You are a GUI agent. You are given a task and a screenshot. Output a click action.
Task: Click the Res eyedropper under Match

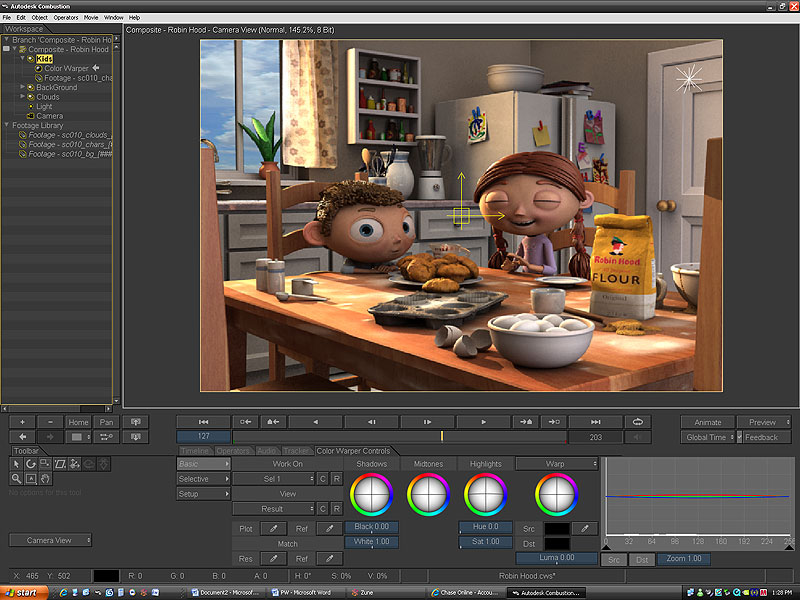pos(273,559)
